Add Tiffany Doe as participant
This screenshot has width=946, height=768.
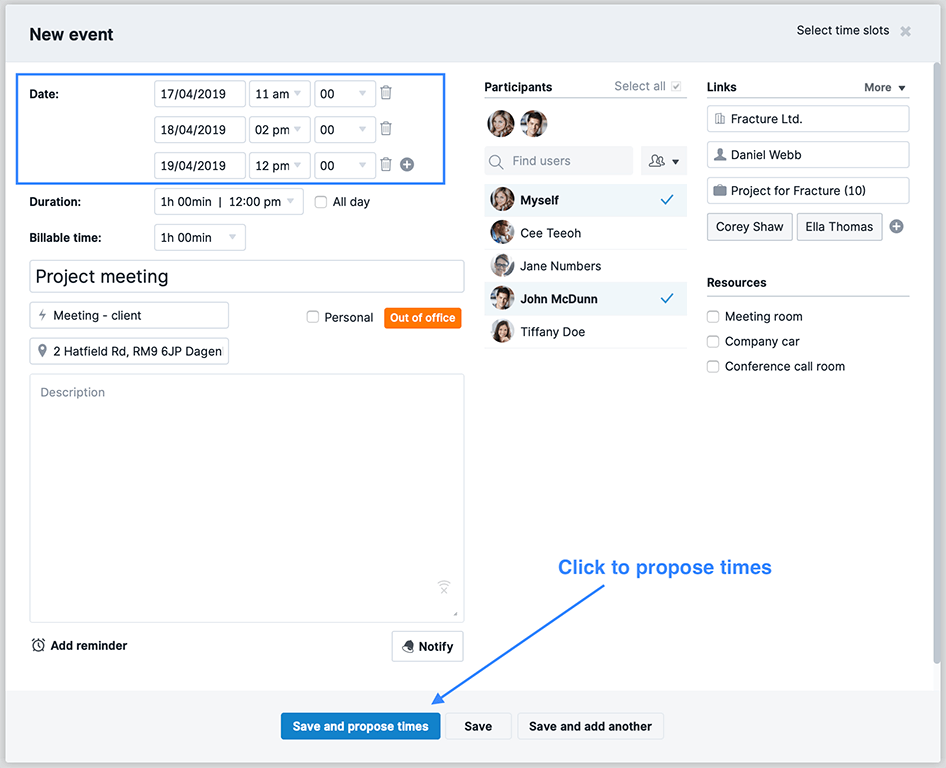(x=585, y=332)
